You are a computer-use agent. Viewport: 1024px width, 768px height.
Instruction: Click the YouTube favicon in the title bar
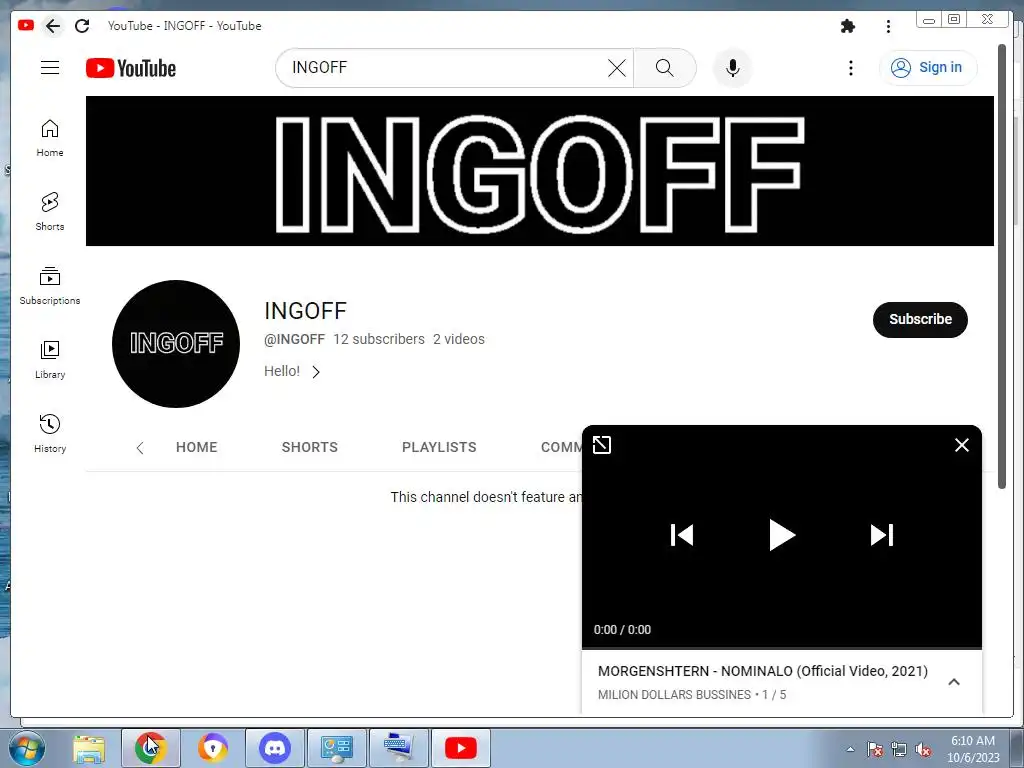pos(26,25)
